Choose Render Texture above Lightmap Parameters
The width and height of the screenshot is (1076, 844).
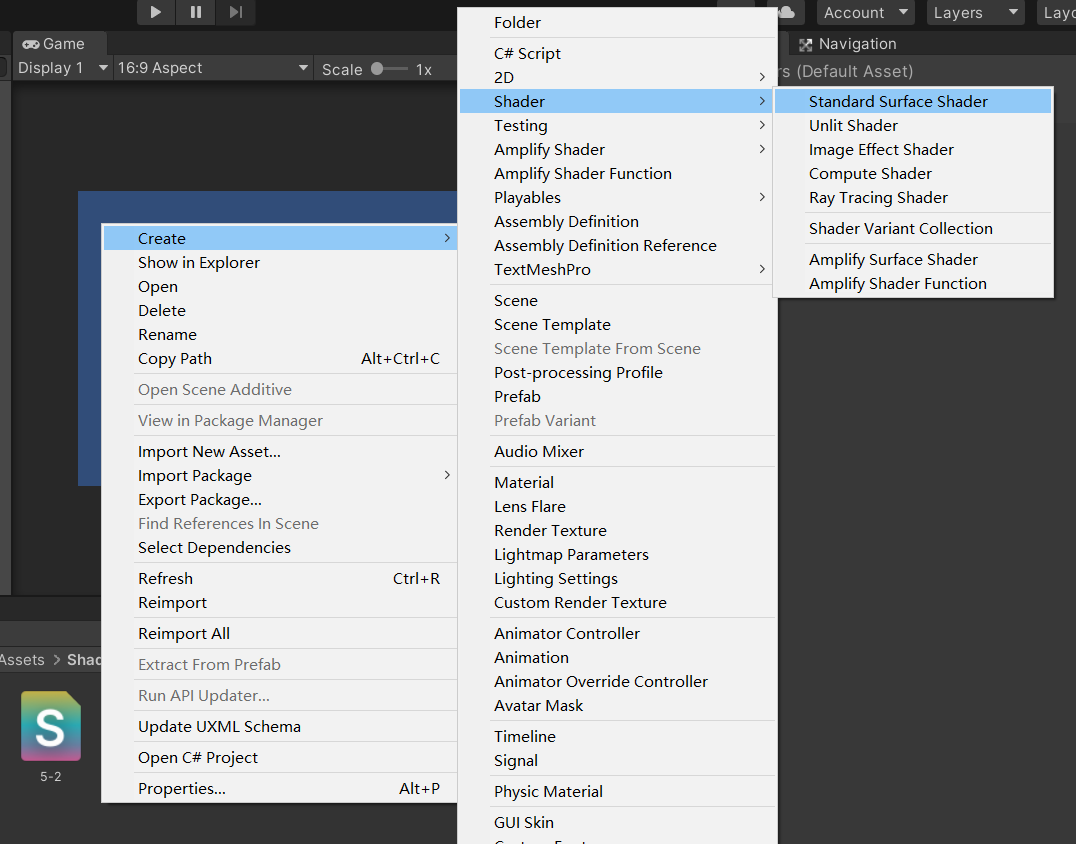618,530
